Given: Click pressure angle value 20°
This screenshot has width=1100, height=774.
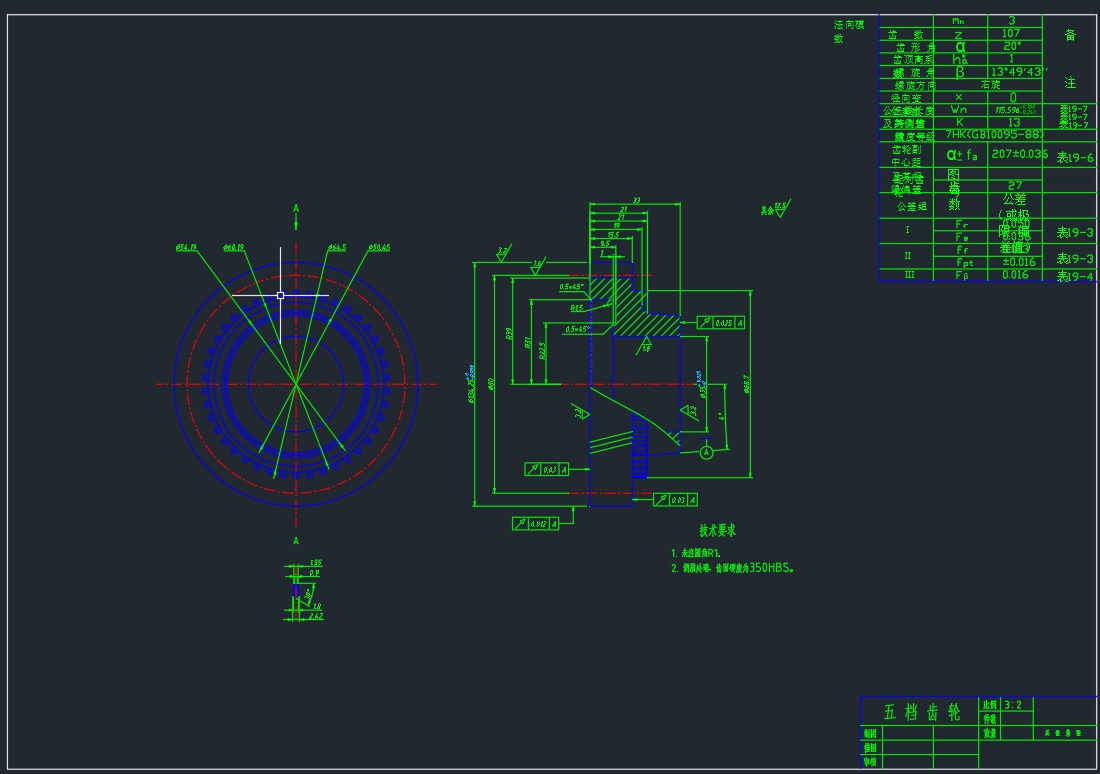Looking at the screenshot, I should coord(1012,46).
